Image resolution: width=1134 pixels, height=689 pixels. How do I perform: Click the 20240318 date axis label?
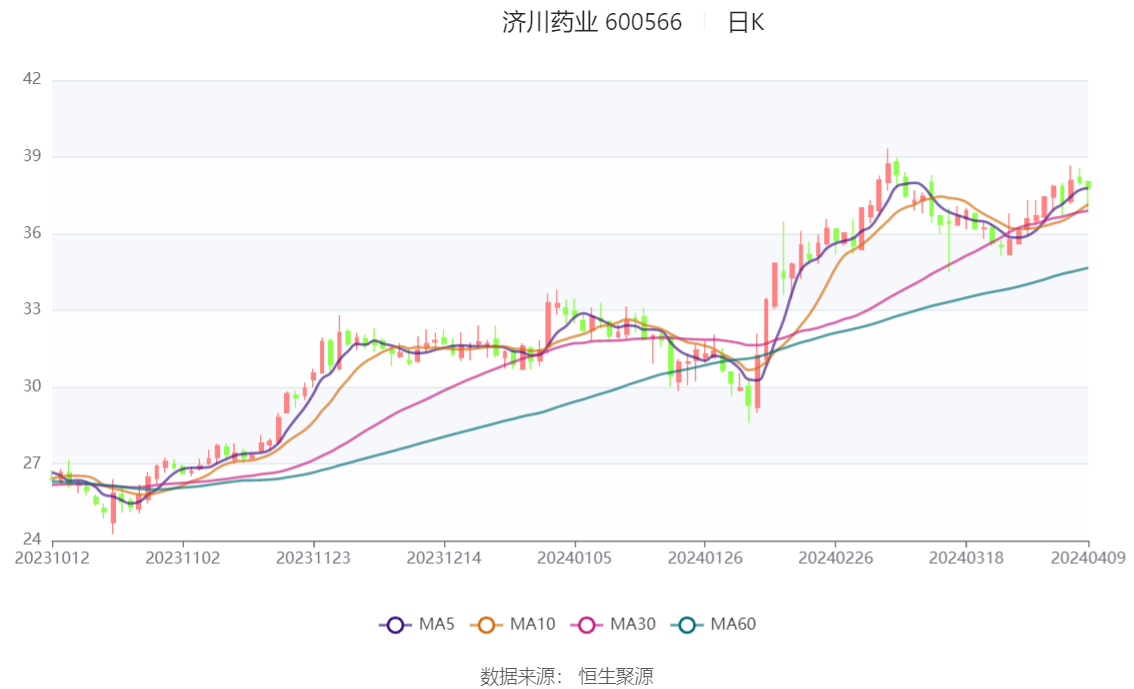pyautogui.click(x=966, y=558)
